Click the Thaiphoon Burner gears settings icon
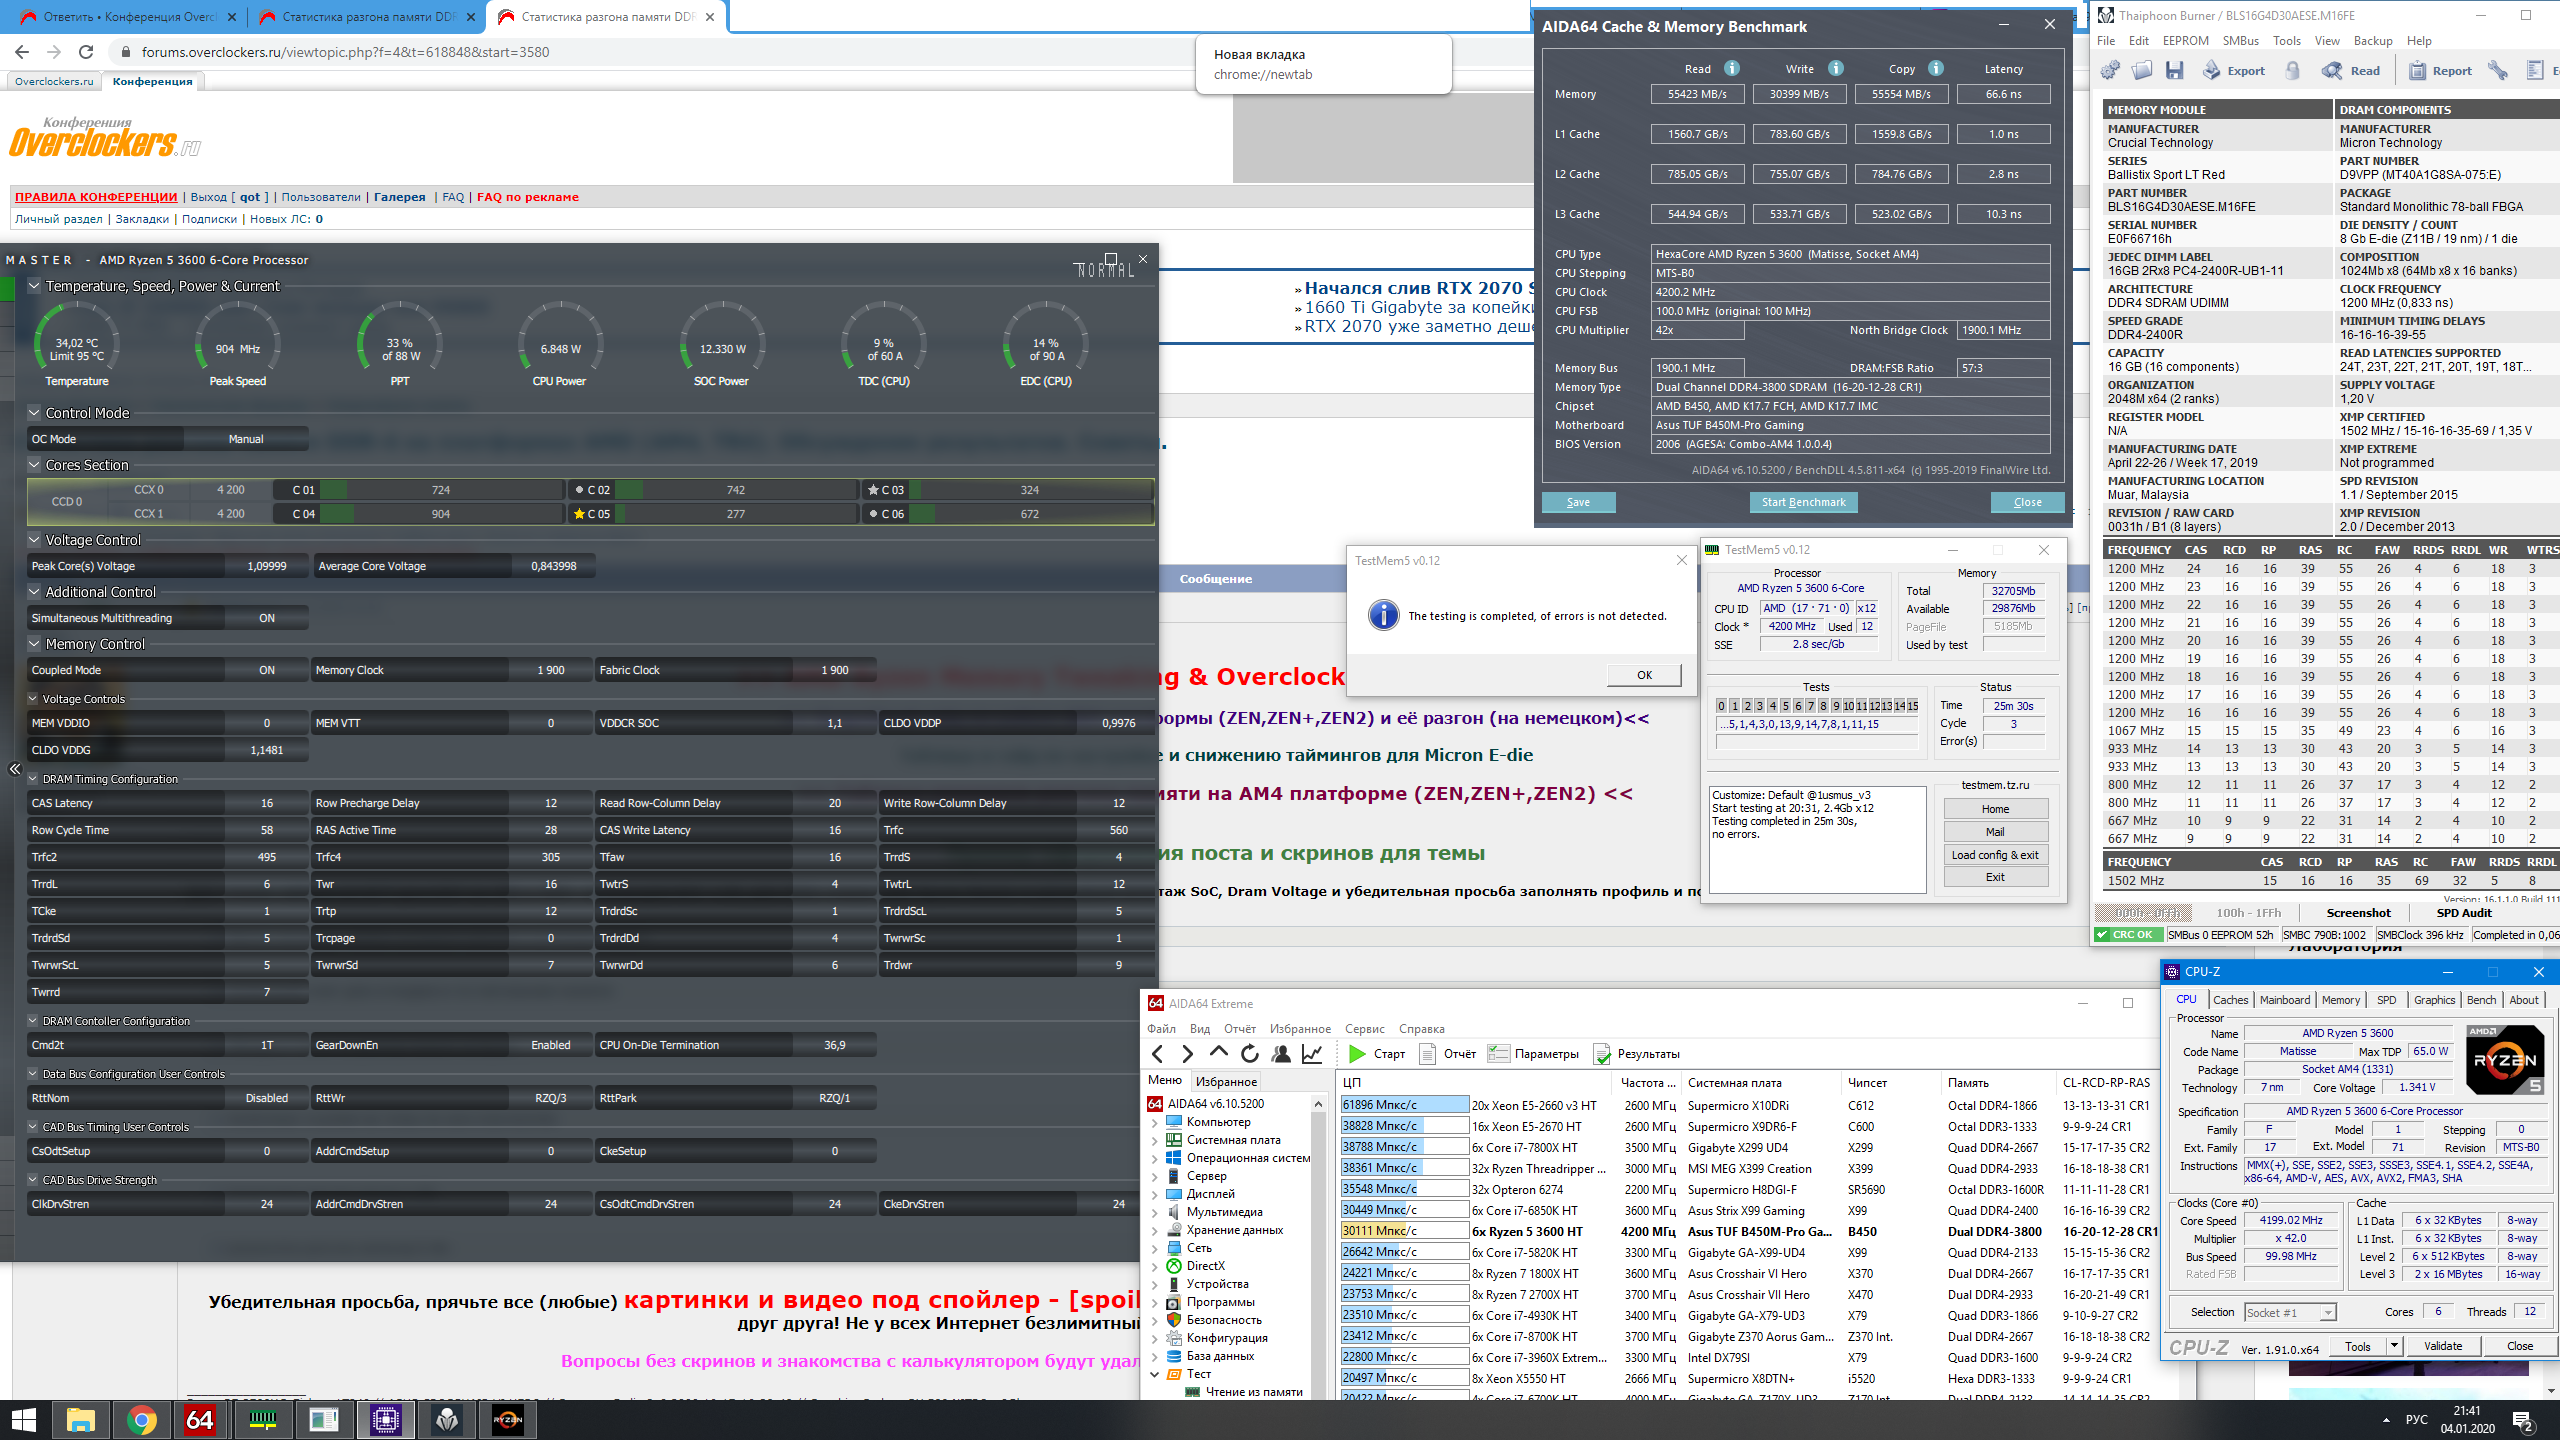 coord(2110,71)
